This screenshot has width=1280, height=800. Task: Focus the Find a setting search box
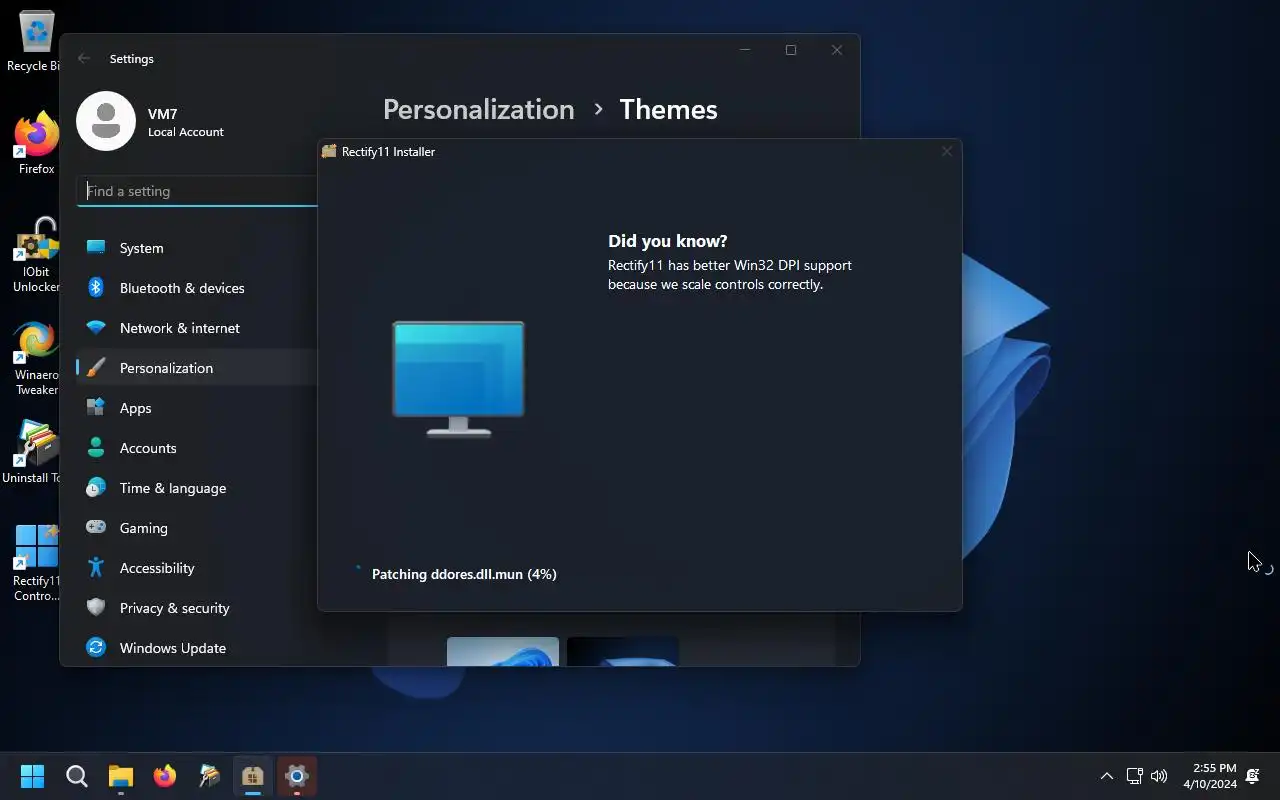point(197,191)
